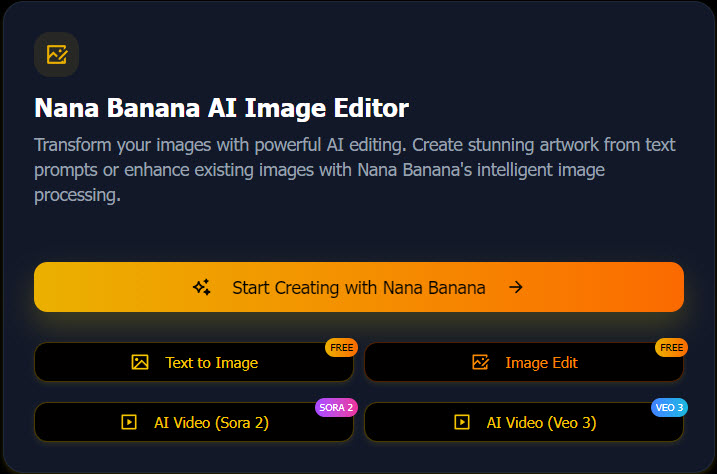Launch AI Video (Sora 2)

[194, 422]
